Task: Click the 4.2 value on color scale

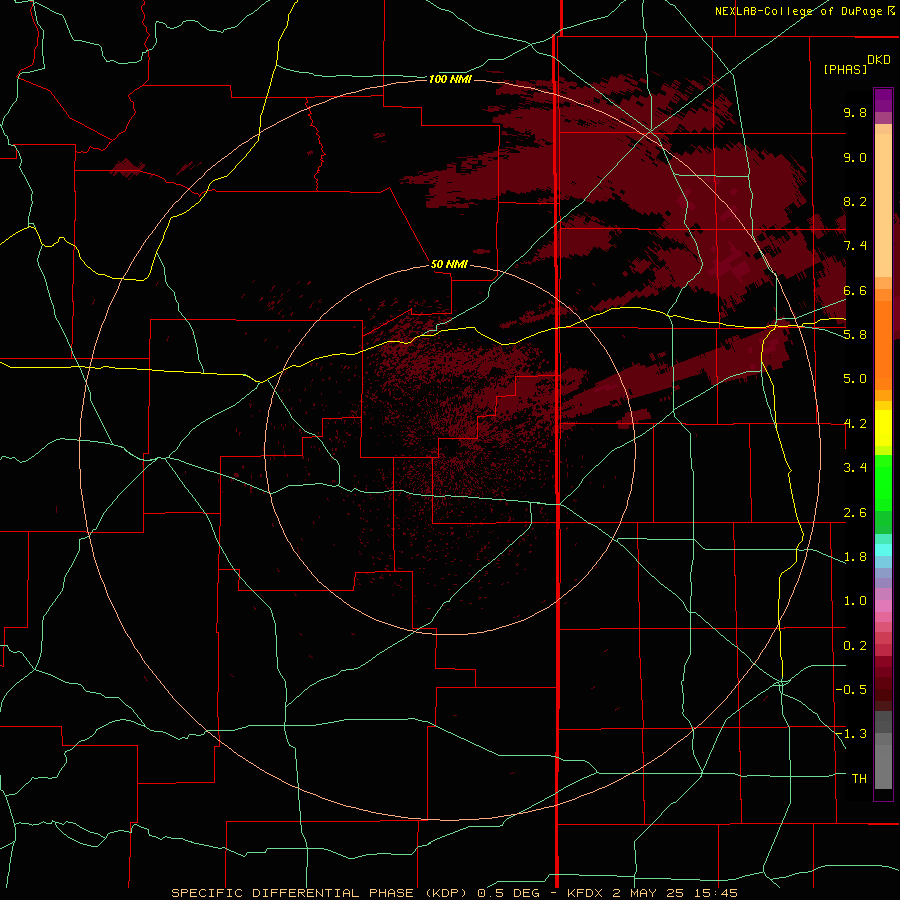Action: [855, 424]
